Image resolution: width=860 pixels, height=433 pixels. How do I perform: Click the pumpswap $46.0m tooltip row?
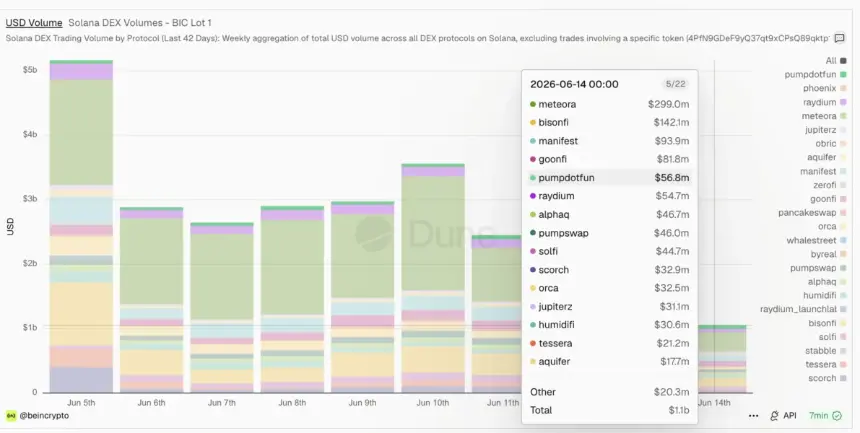[609, 233]
